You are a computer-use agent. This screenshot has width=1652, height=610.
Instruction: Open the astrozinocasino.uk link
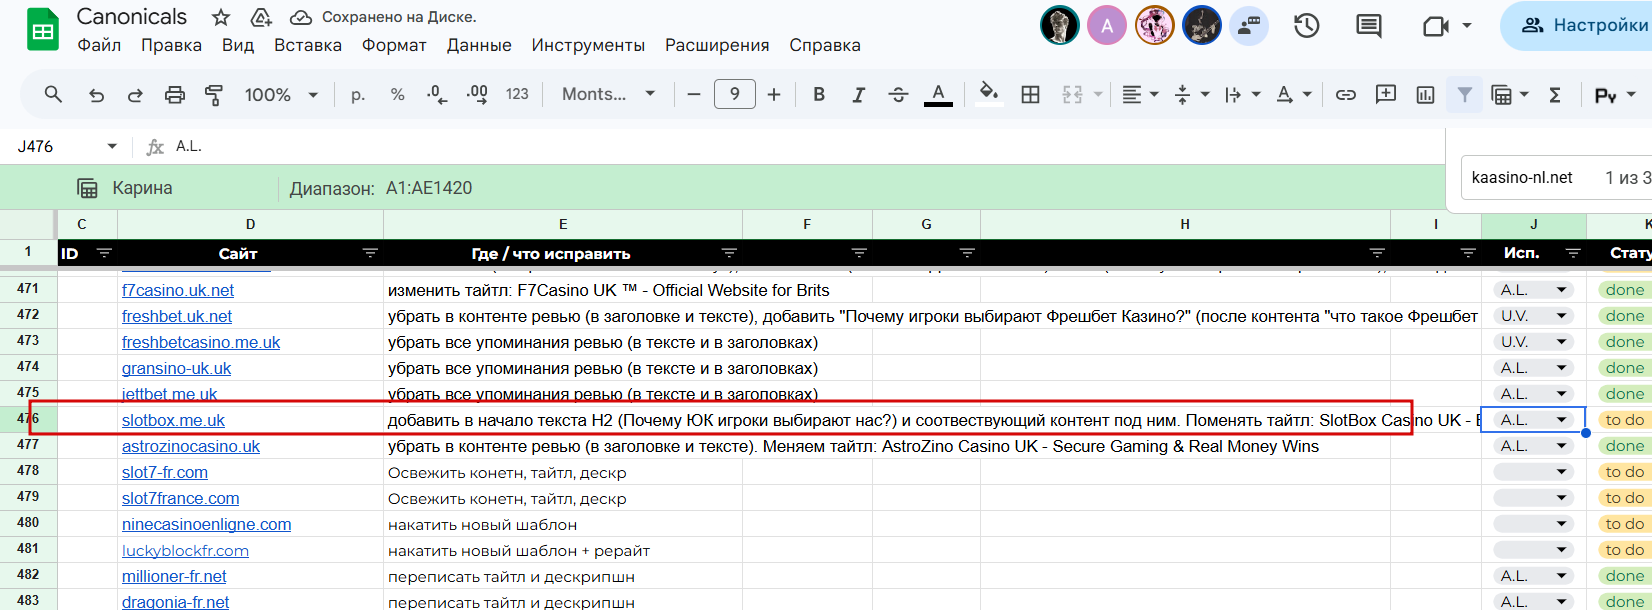coord(191,447)
